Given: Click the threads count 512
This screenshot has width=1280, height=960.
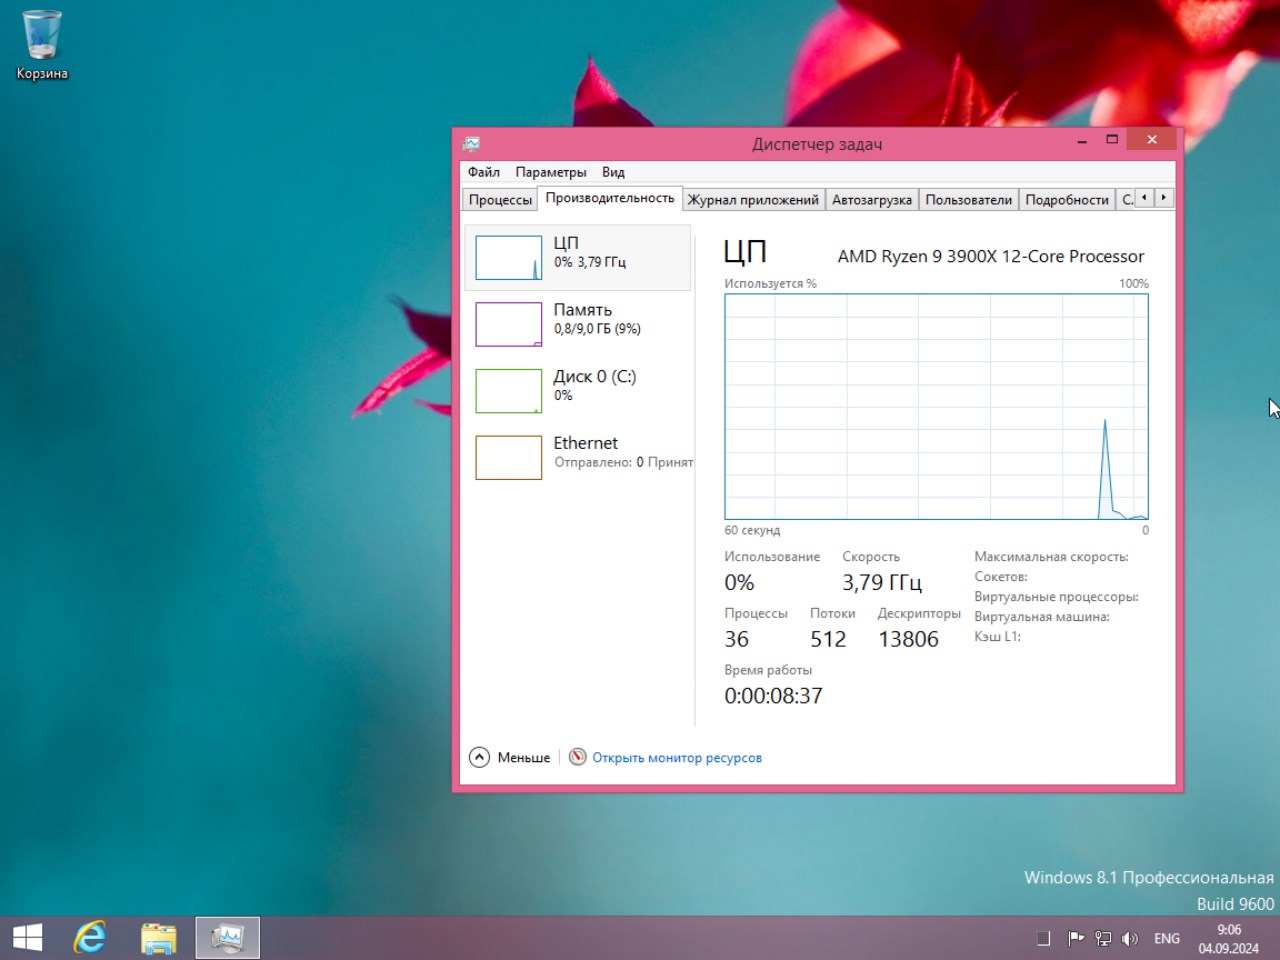Looking at the screenshot, I should (828, 639).
